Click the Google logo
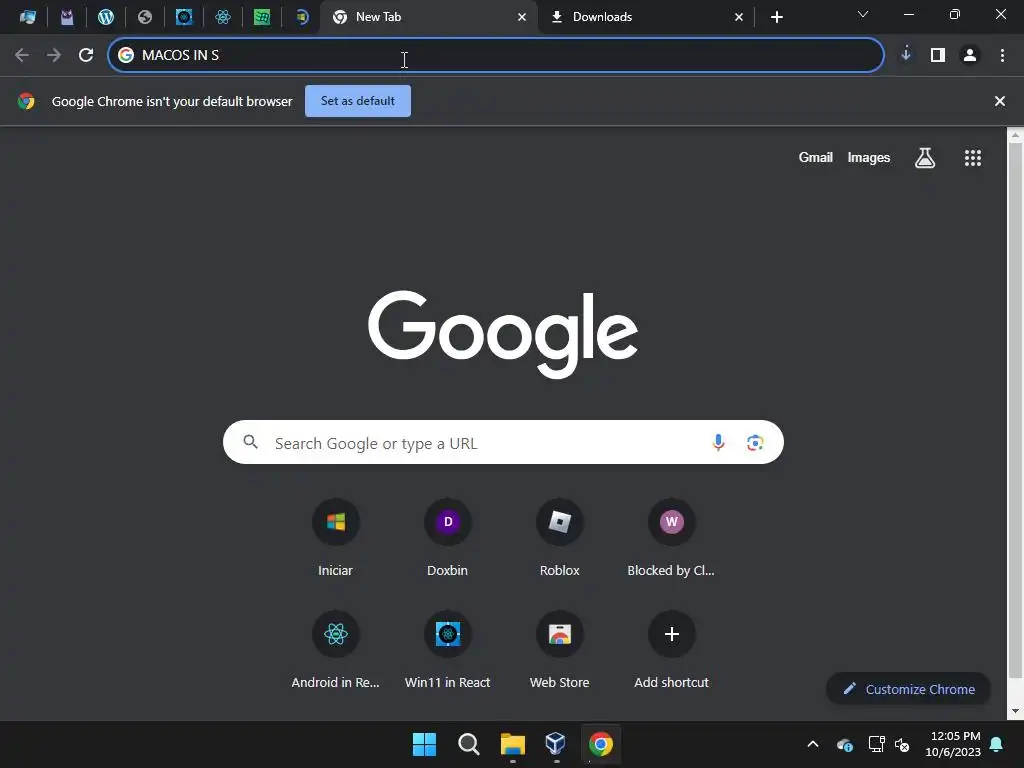This screenshot has height=768, width=1024. point(503,334)
